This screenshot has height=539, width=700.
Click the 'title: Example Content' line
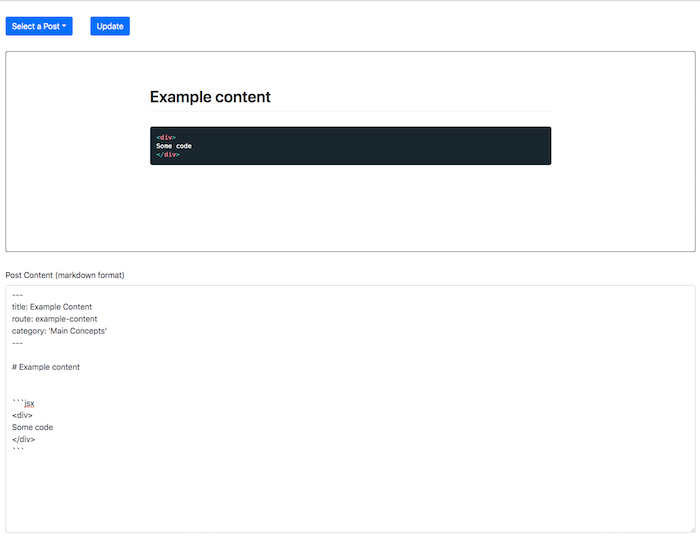point(52,307)
